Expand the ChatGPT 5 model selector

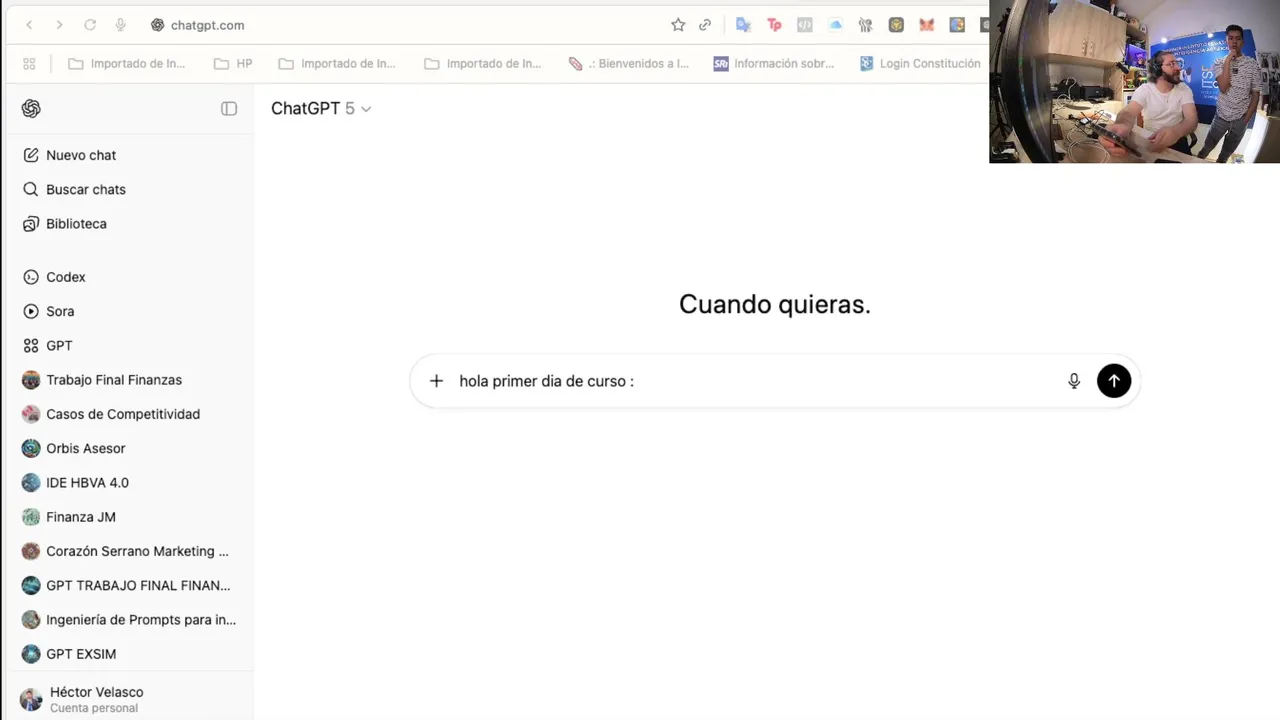(321, 108)
